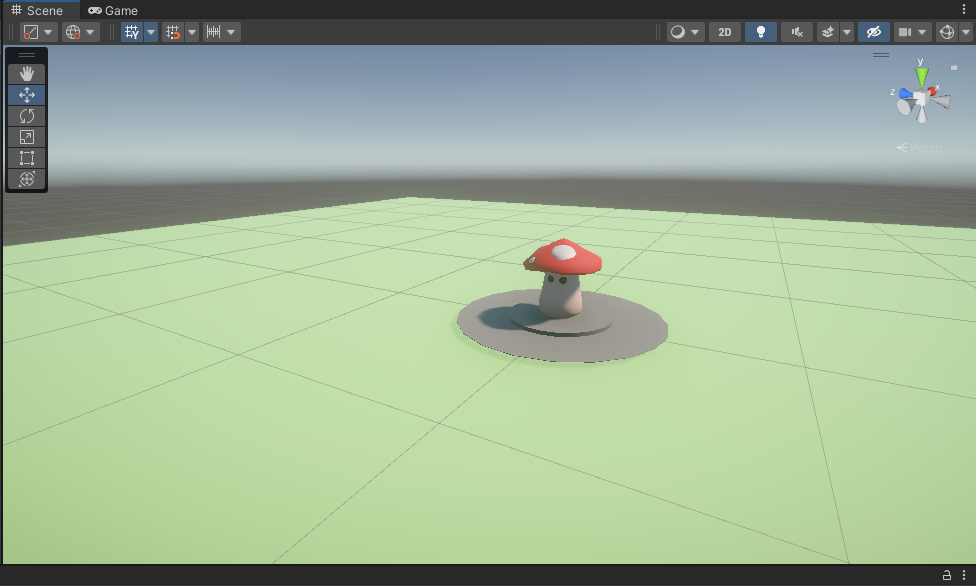Toggle grid snapping
This screenshot has height=586, width=976.
point(172,32)
